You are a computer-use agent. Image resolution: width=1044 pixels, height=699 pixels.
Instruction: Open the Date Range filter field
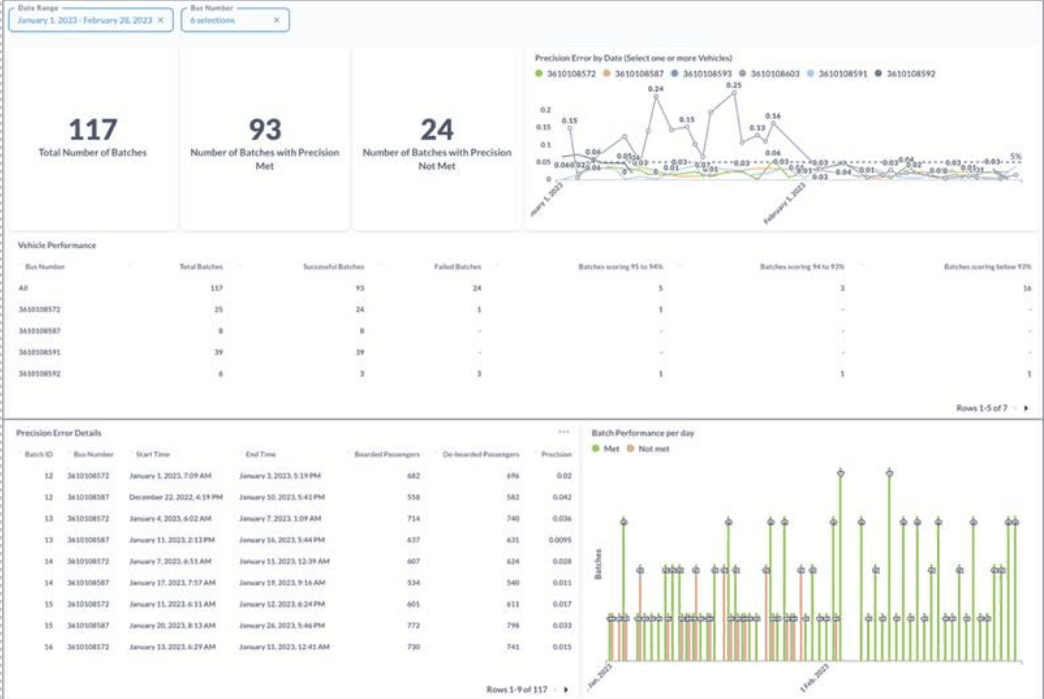91,20
